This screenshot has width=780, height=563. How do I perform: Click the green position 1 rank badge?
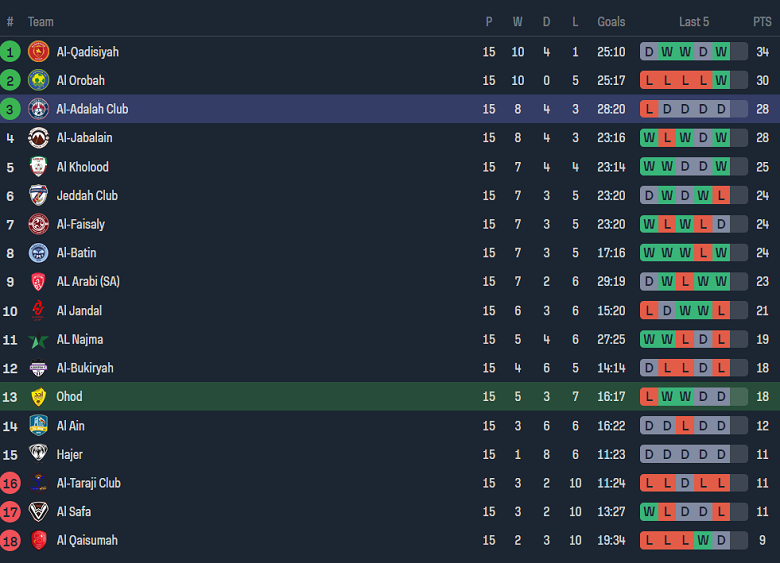click(x=10, y=52)
